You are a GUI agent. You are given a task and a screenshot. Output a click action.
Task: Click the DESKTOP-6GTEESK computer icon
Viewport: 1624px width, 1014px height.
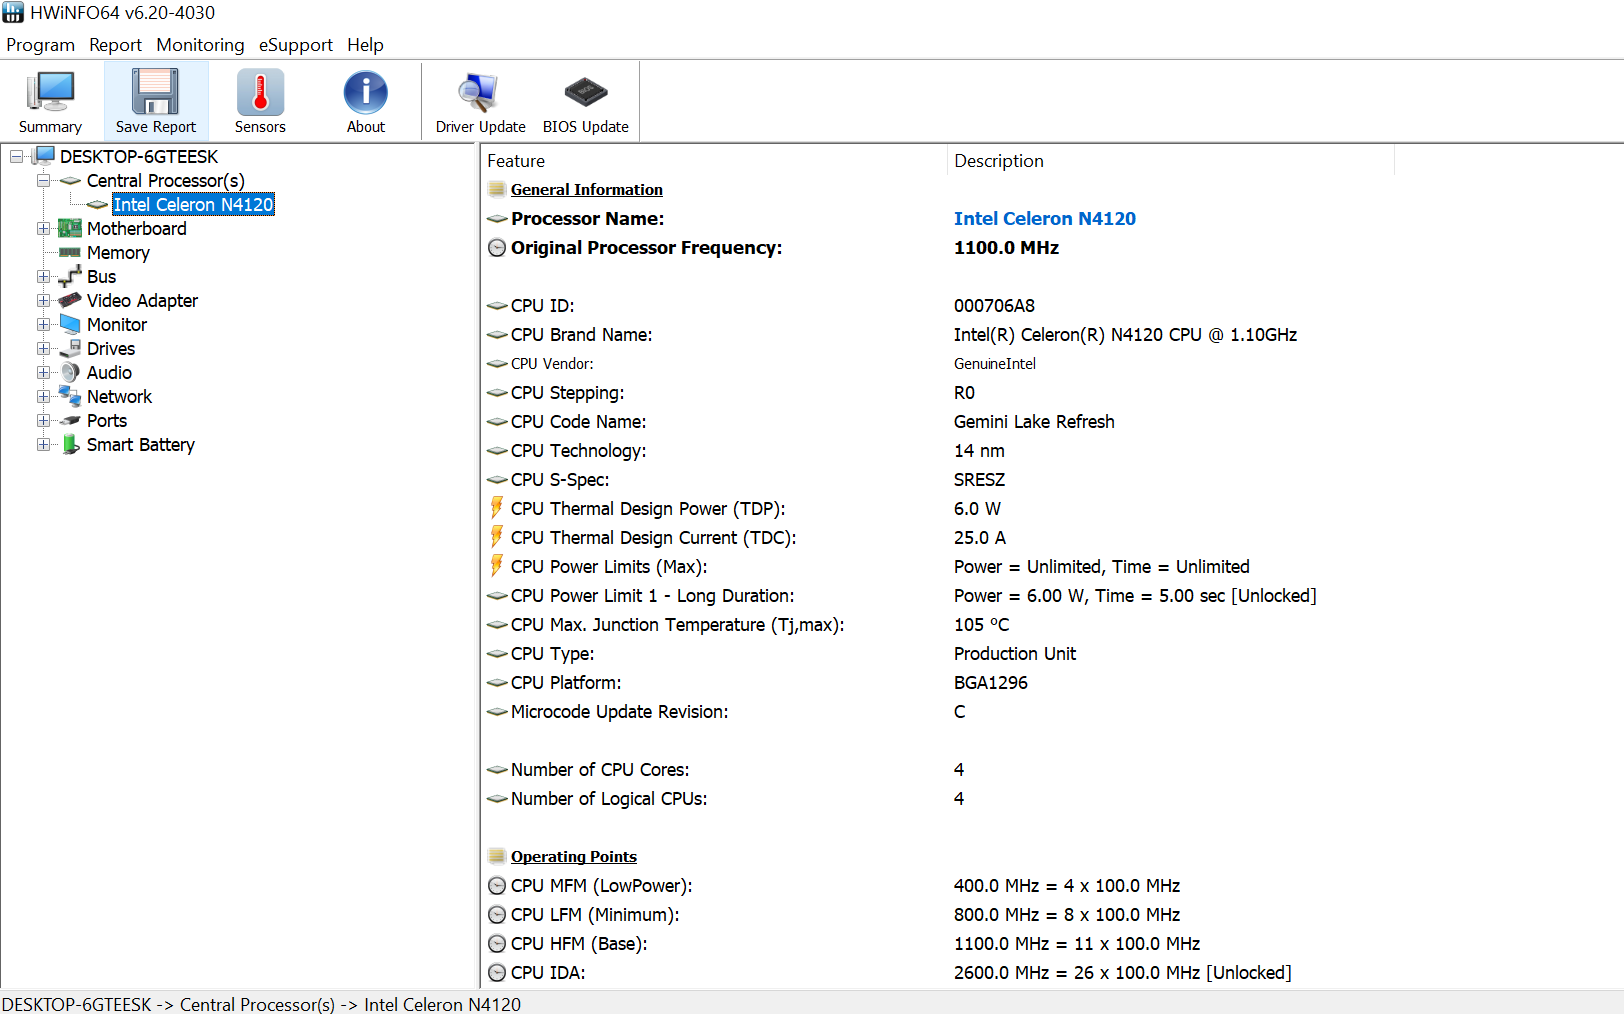[43, 156]
